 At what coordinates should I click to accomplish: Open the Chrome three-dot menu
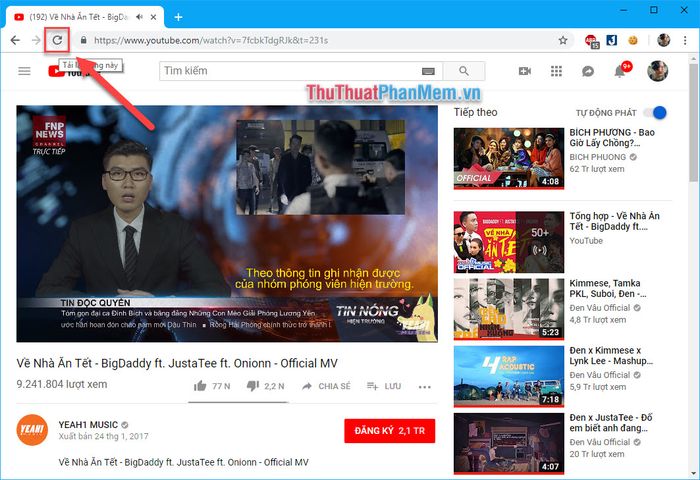click(685, 40)
